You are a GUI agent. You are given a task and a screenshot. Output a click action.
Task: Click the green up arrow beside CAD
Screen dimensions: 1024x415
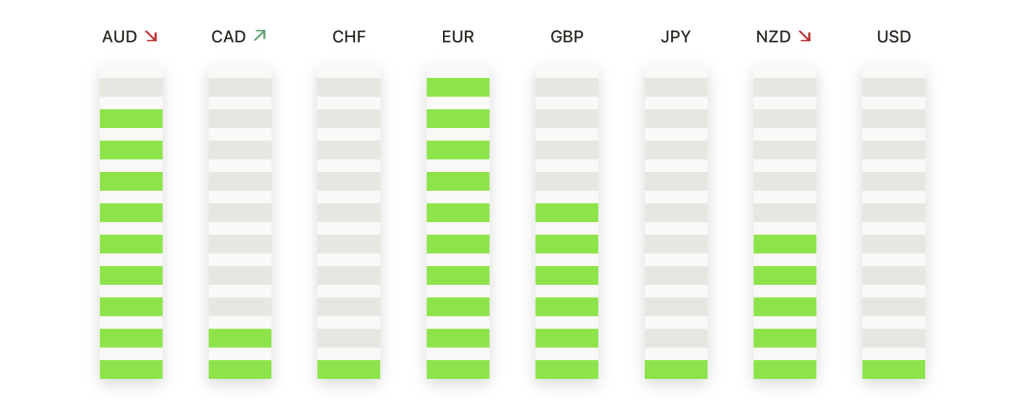point(260,36)
